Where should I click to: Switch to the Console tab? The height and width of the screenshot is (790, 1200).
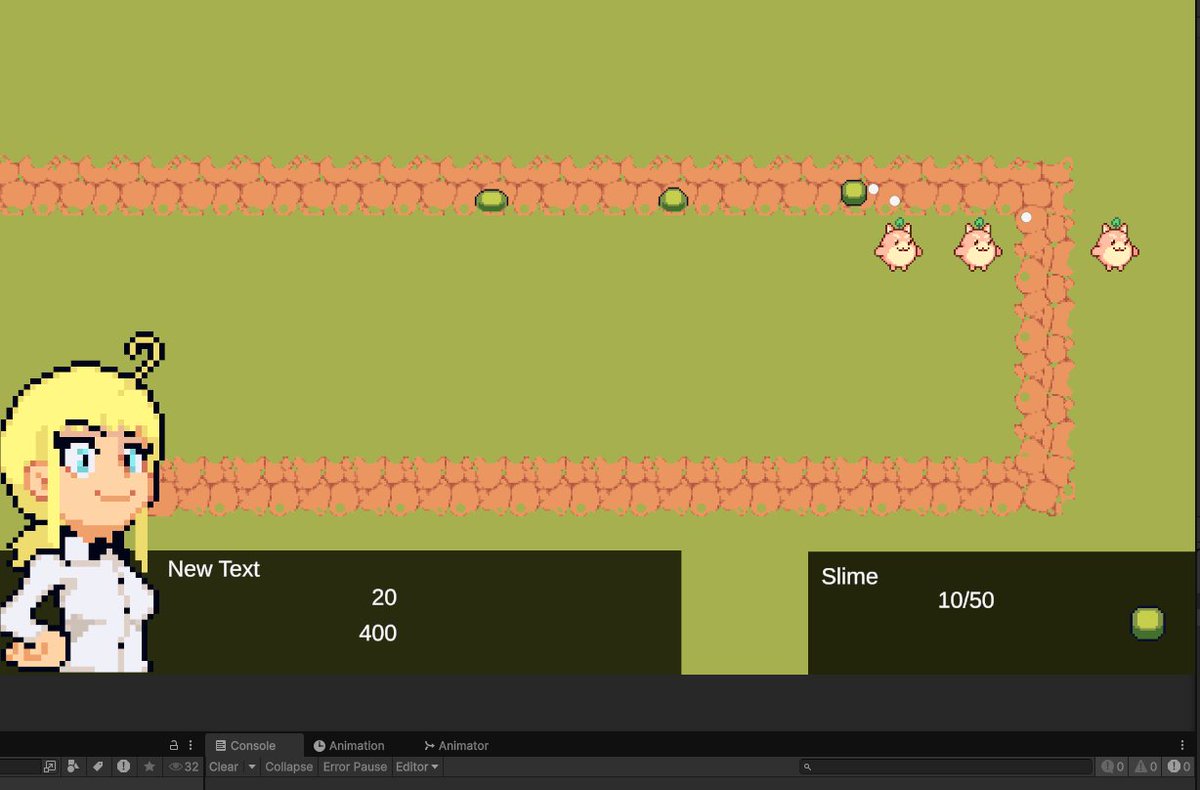pyautogui.click(x=254, y=745)
